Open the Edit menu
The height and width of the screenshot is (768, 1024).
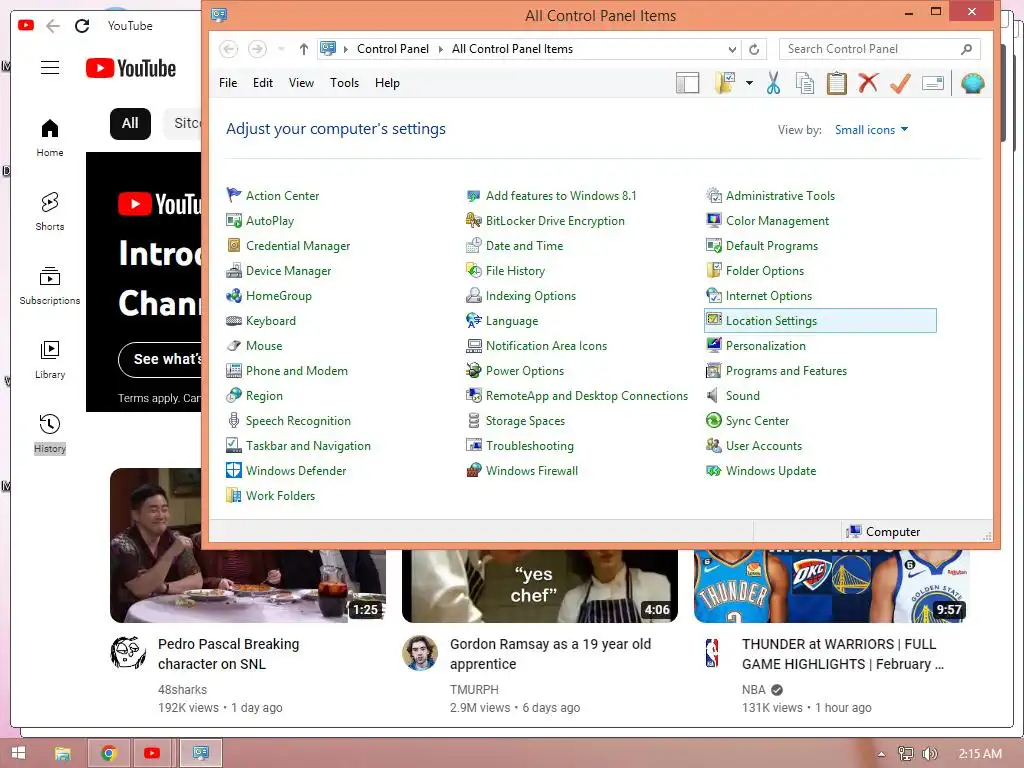263,83
